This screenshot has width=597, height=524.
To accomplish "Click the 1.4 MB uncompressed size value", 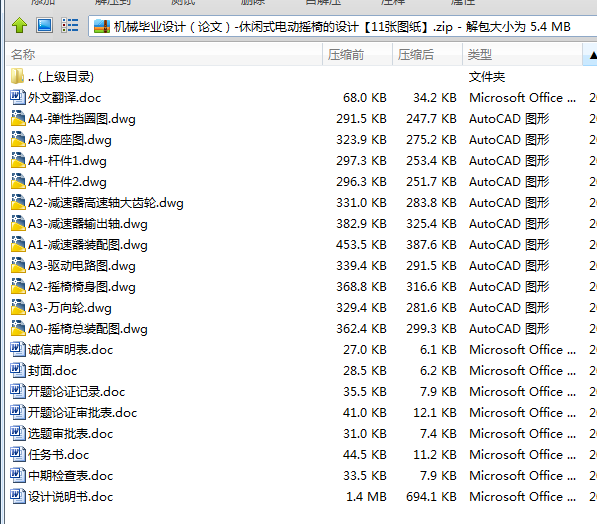I will 366,496.
